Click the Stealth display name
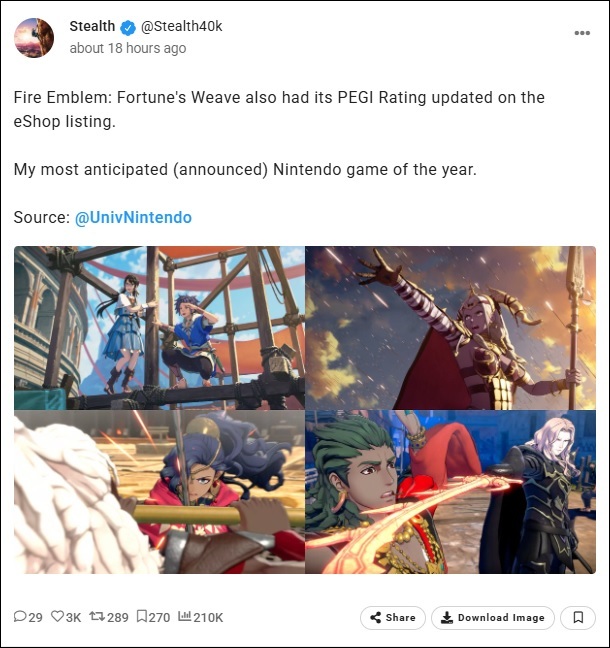The width and height of the screenshot is (610, 648). click(92, 26)
